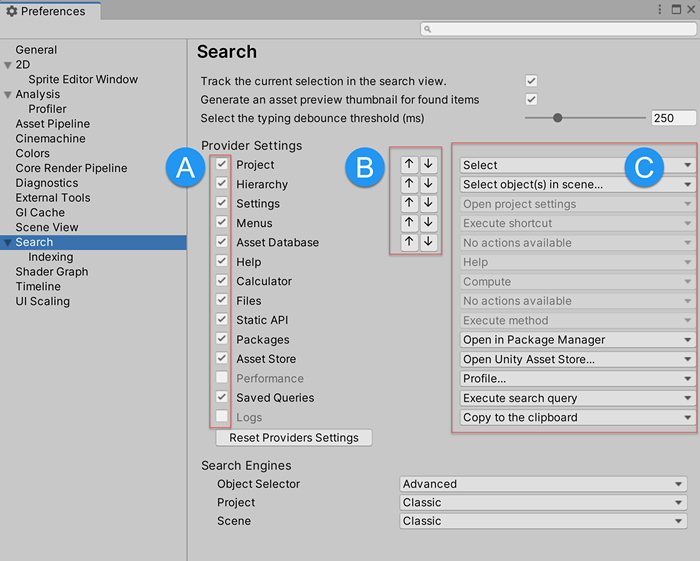
Task: Move Menus provider up
Action: (x=409, y=222)
